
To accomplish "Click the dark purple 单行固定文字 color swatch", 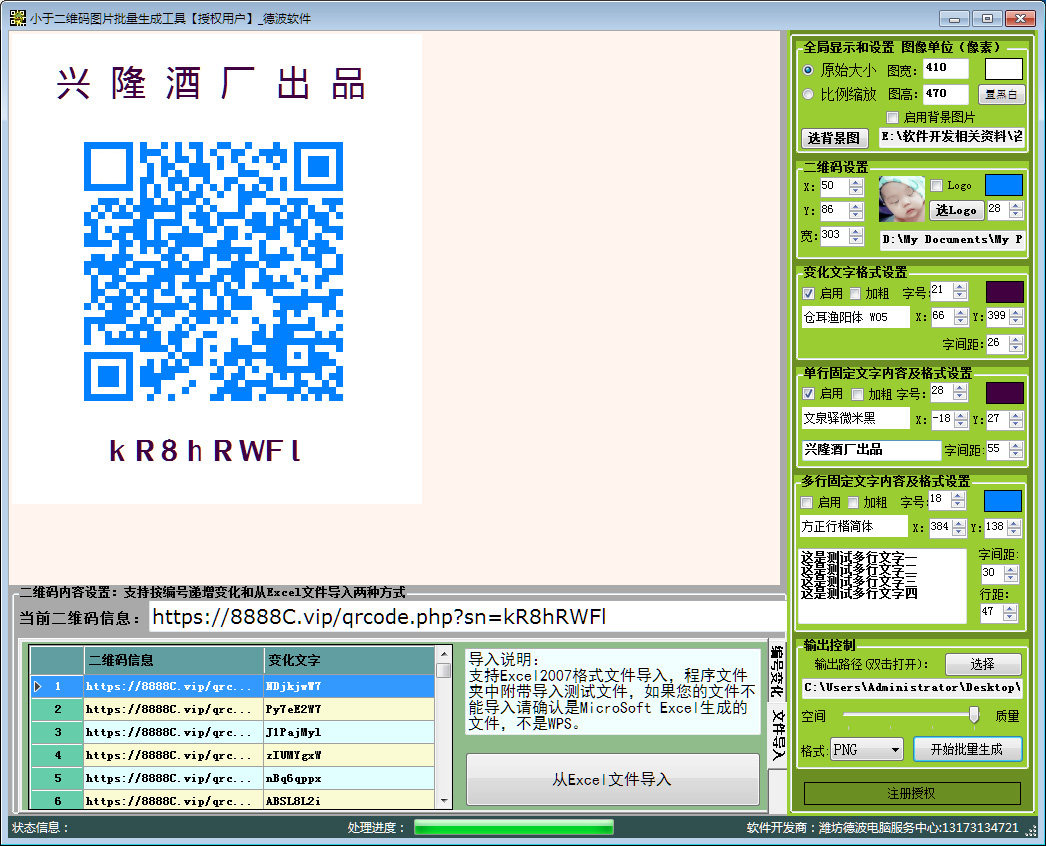I will pos(1005,393).
